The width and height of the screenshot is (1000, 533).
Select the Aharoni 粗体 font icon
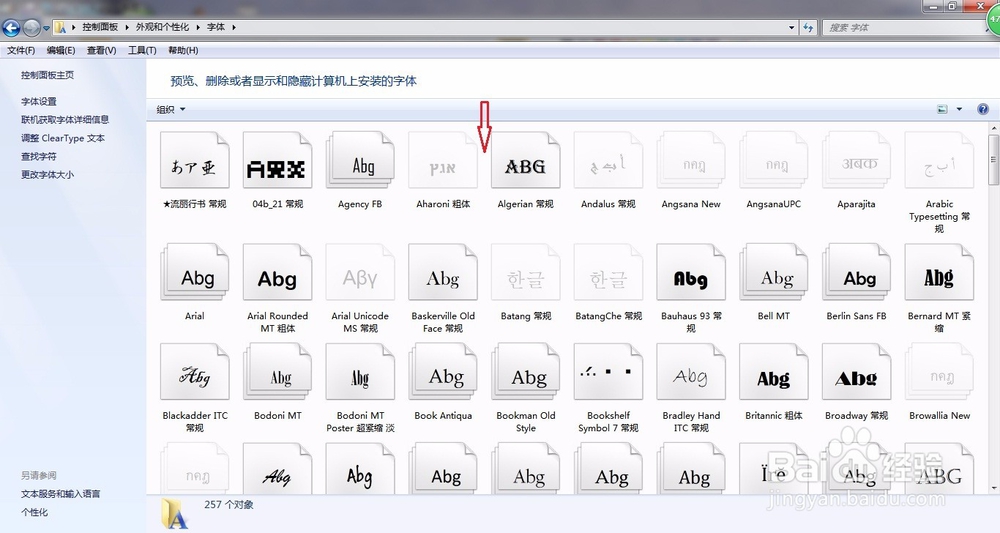point(443,161)
